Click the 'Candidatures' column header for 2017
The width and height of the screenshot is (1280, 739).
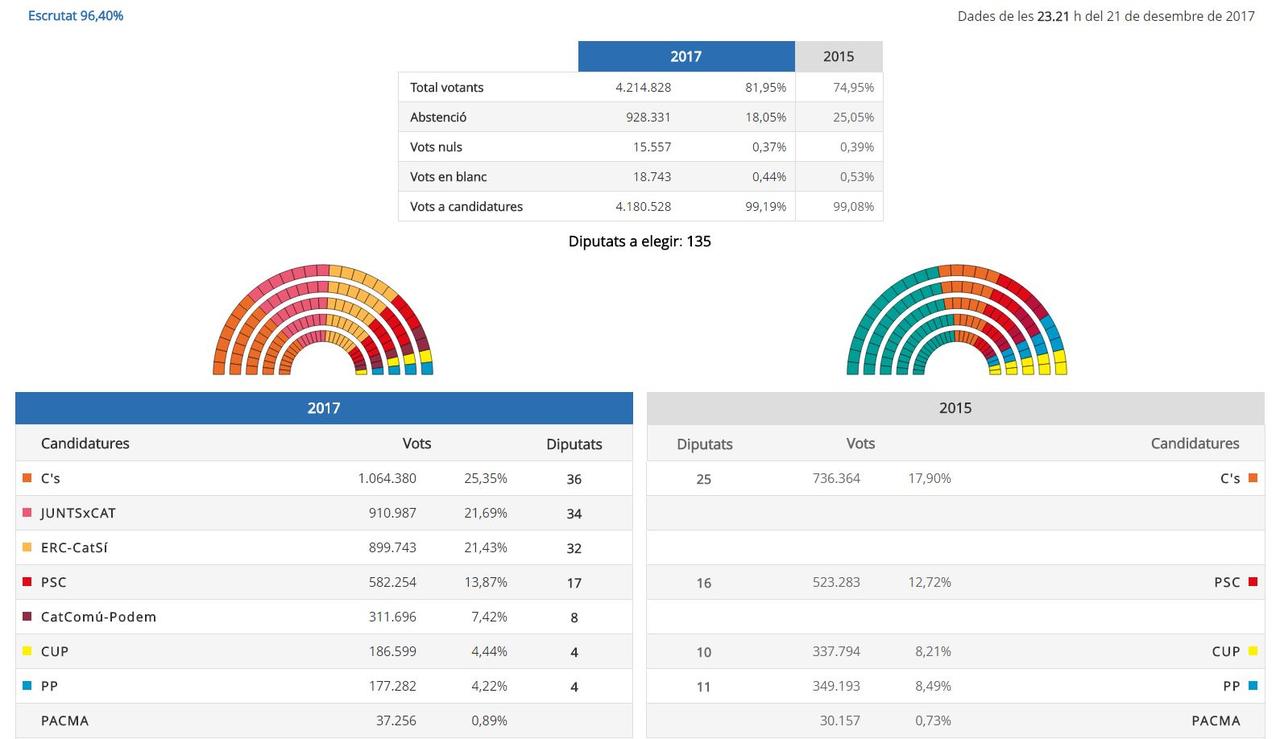click(85, 443)
